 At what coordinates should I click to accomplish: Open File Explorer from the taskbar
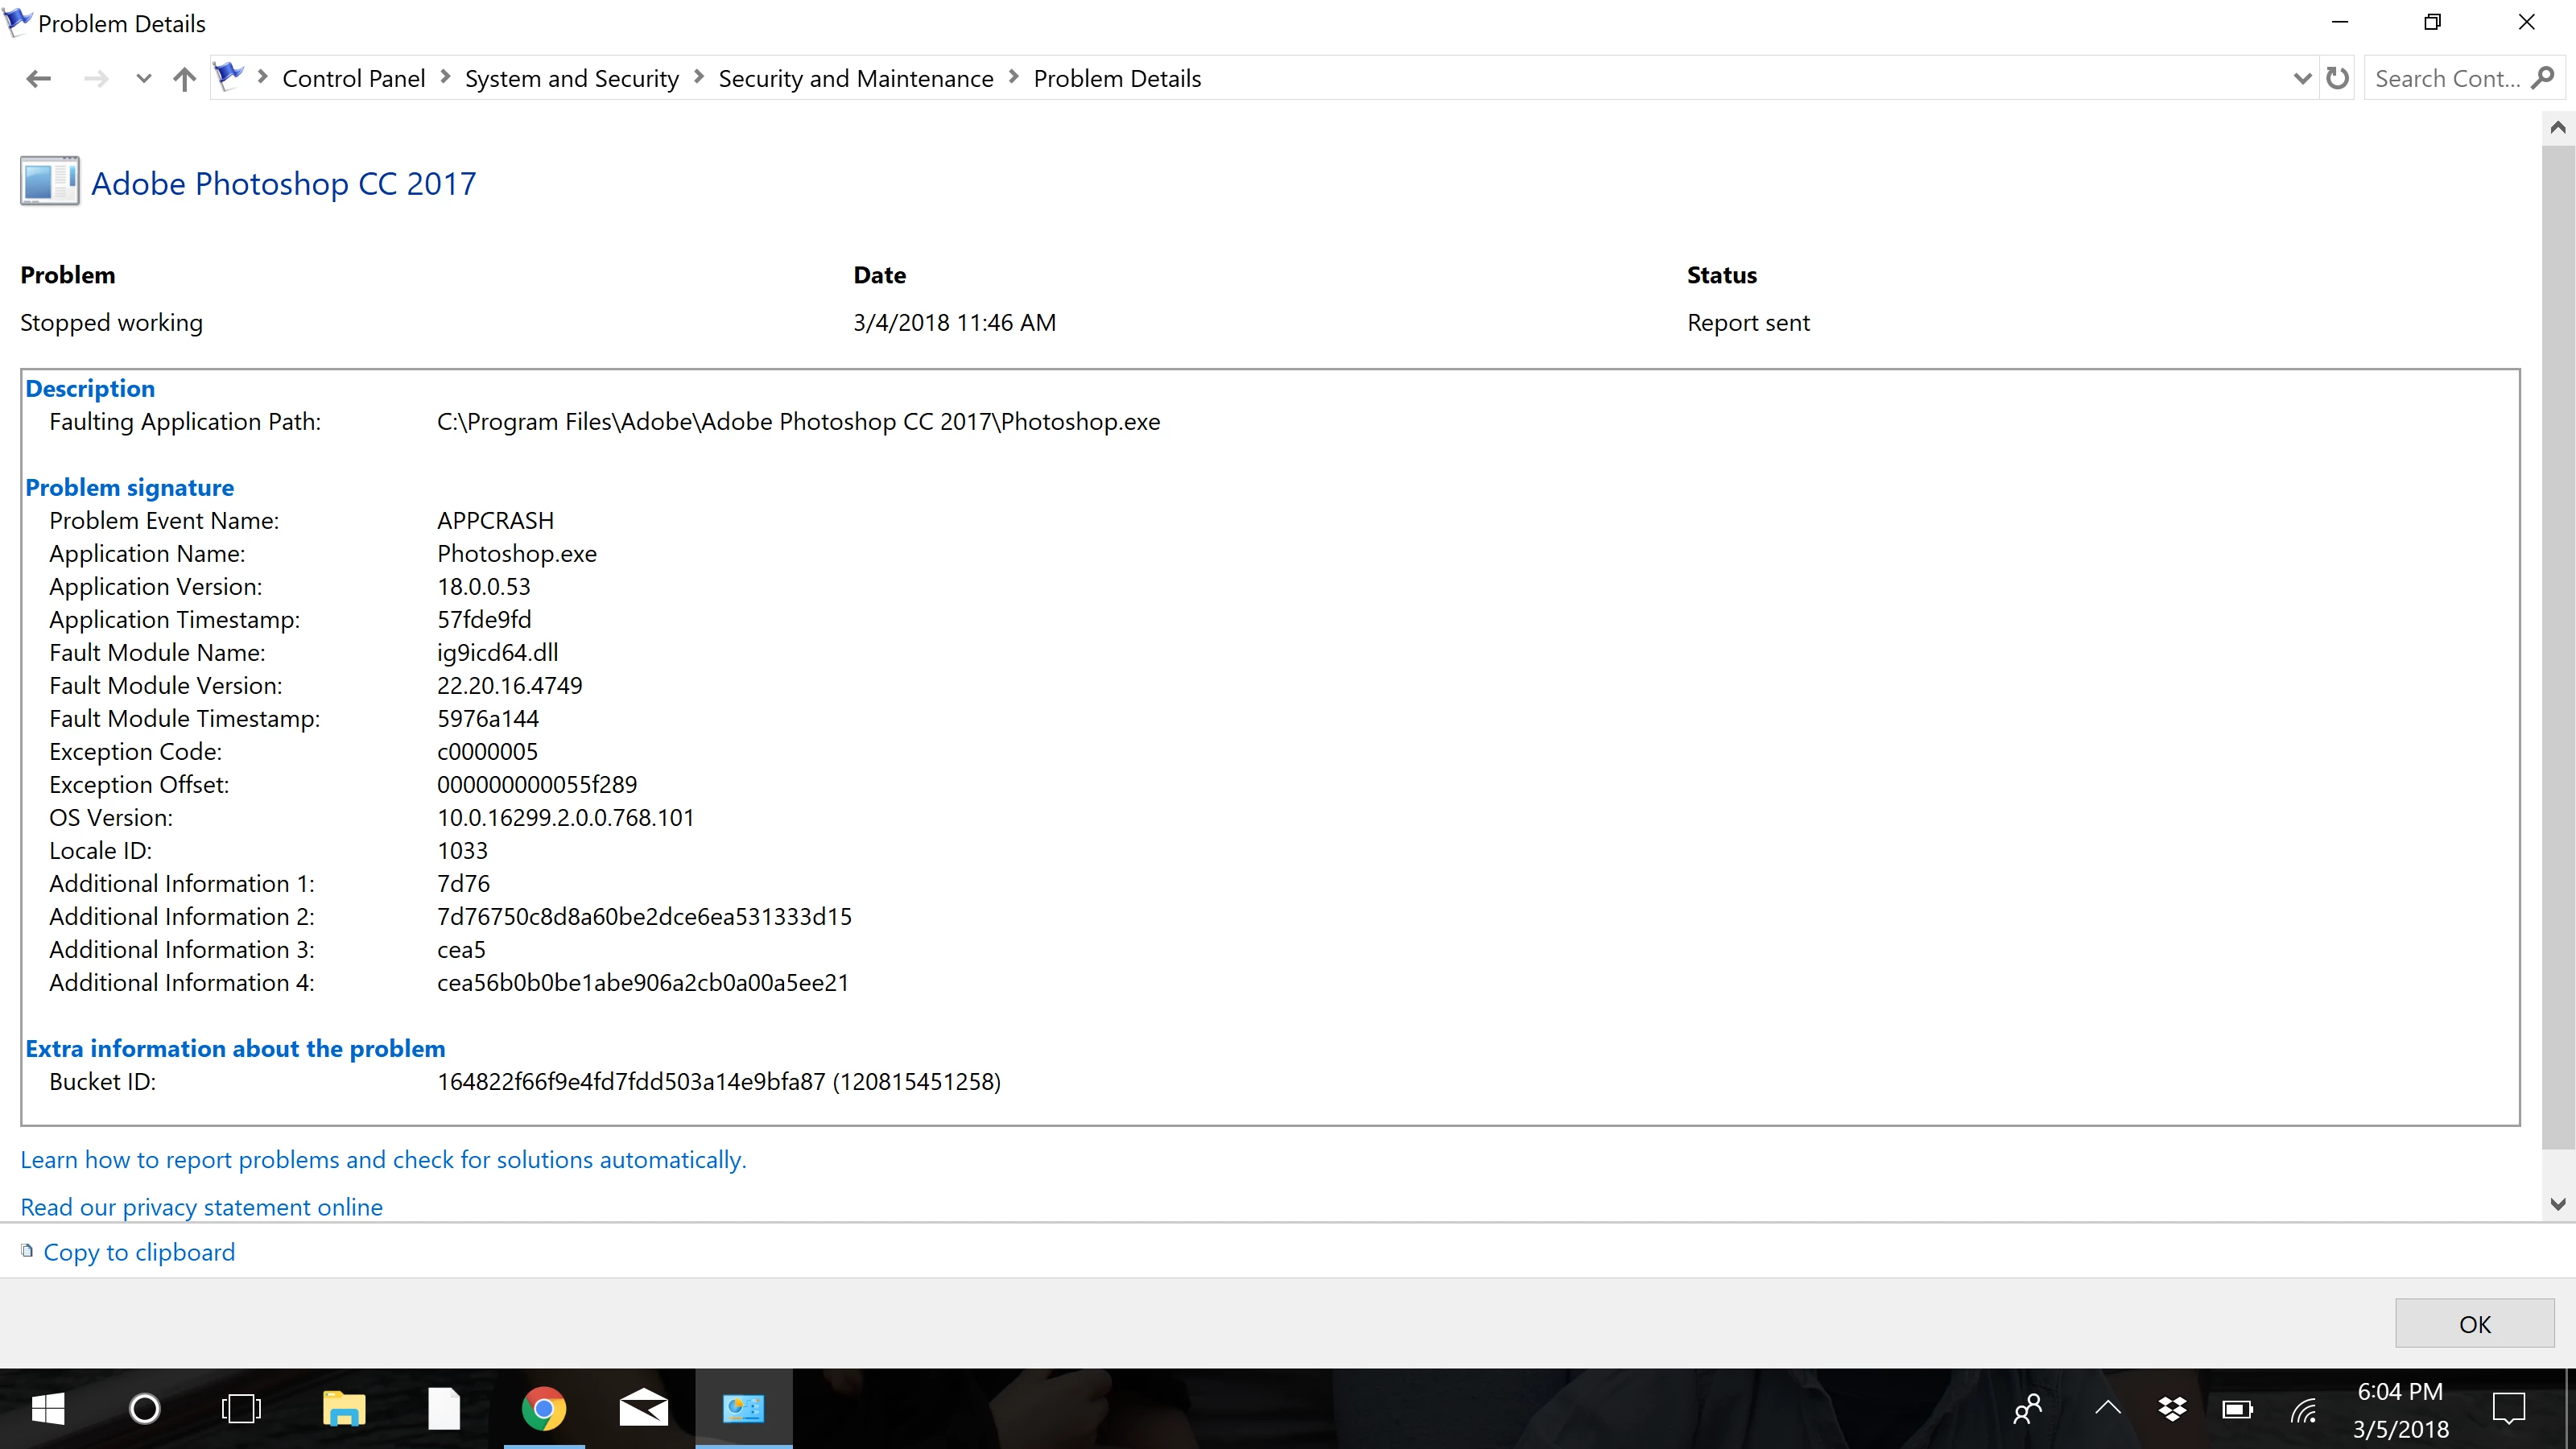344,1409
